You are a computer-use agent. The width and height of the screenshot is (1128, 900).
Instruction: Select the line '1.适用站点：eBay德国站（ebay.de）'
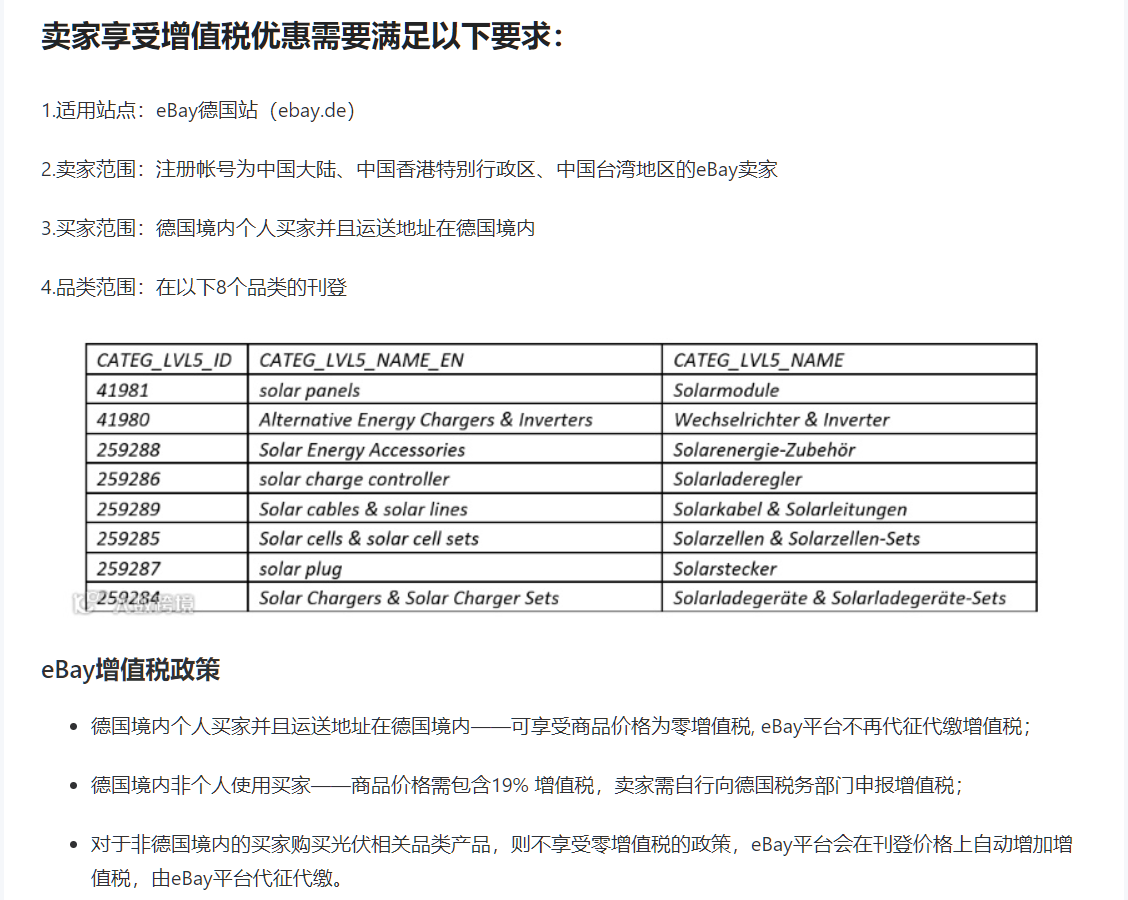click(x=198, y=111)
